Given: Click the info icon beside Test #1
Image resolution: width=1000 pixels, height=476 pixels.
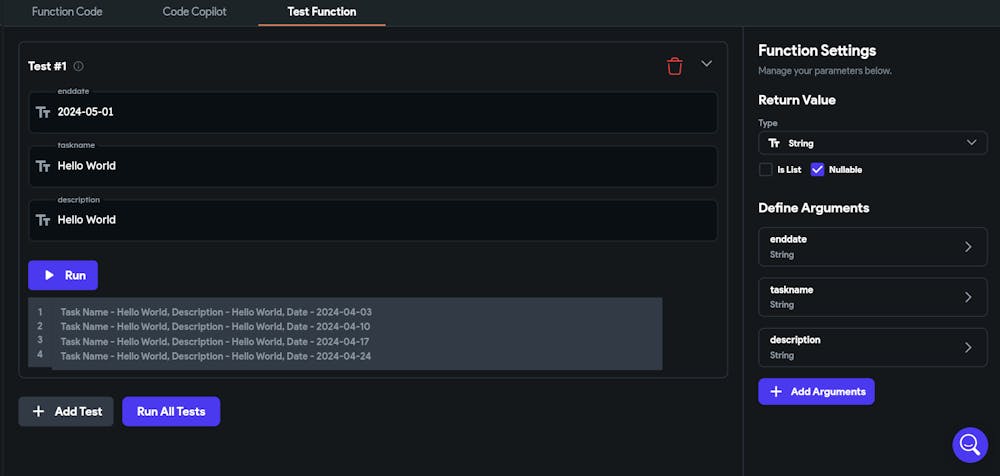Looking at the screenshot, I should coord(78,66).
